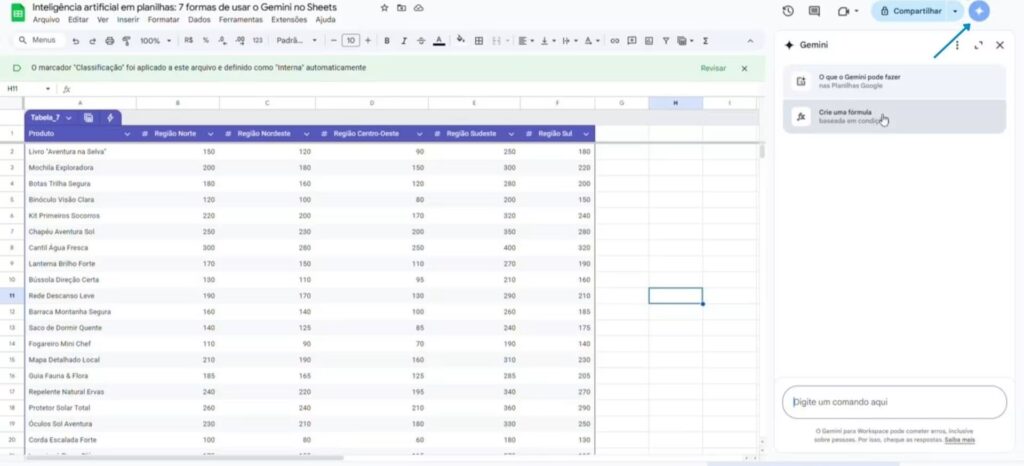1024x466 pixels.
Task: Open the borders tool
Action: click(x=479, y=40)
